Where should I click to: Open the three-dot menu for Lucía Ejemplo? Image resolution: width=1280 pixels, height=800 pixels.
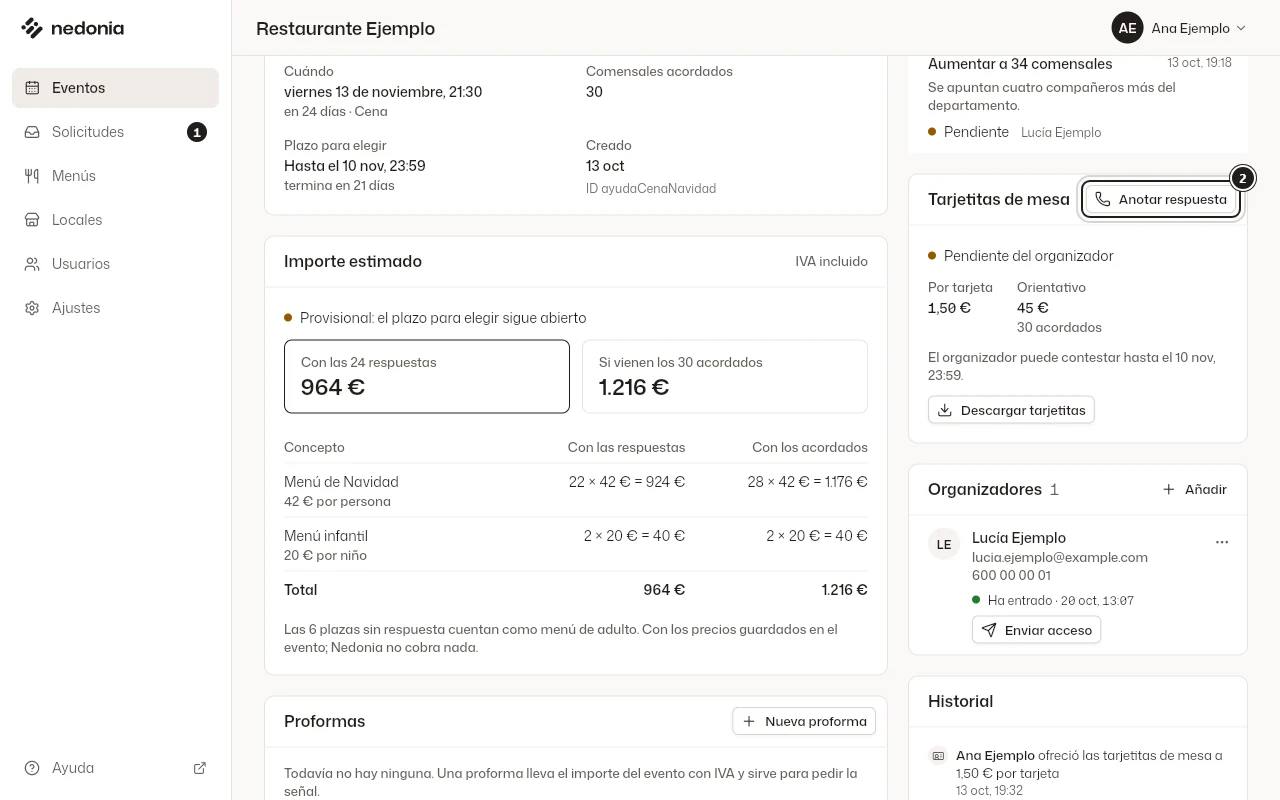1222,542
